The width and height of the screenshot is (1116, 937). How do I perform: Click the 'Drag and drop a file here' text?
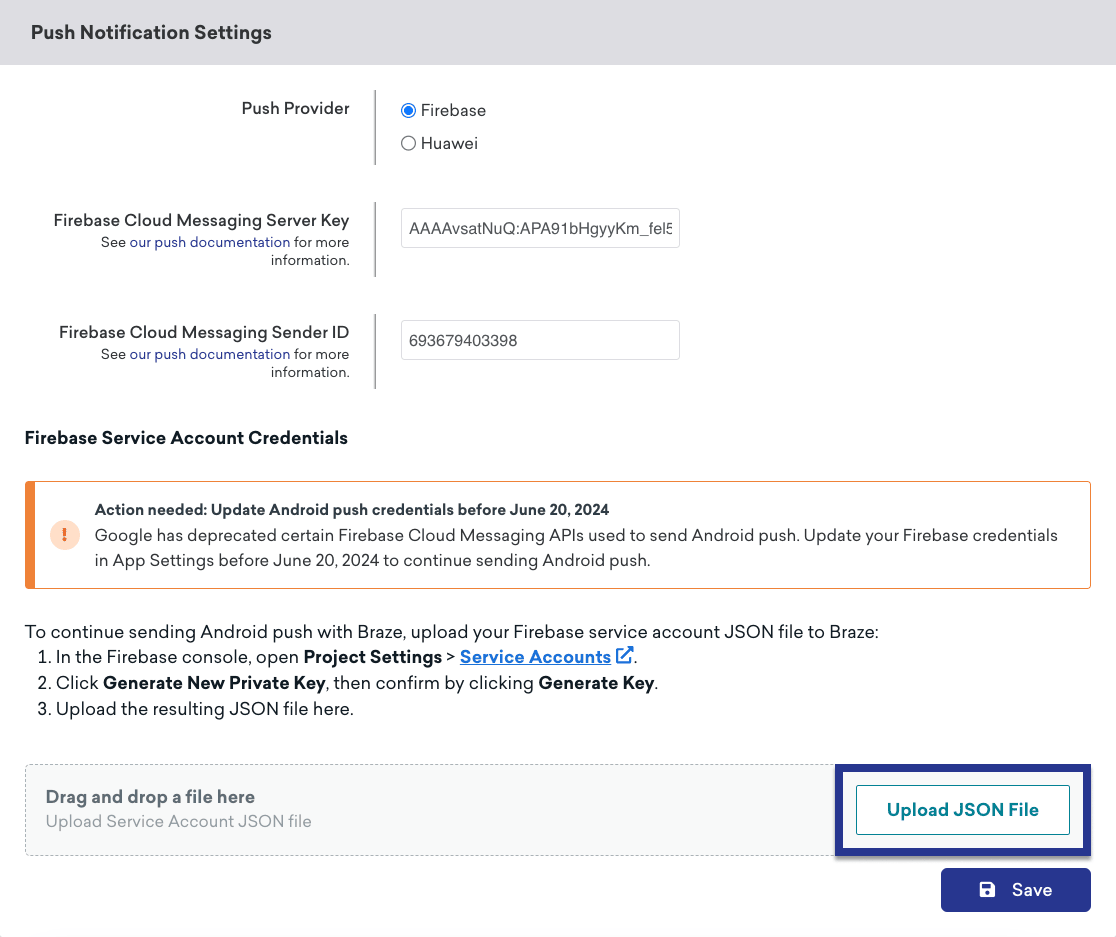(150, 796)
